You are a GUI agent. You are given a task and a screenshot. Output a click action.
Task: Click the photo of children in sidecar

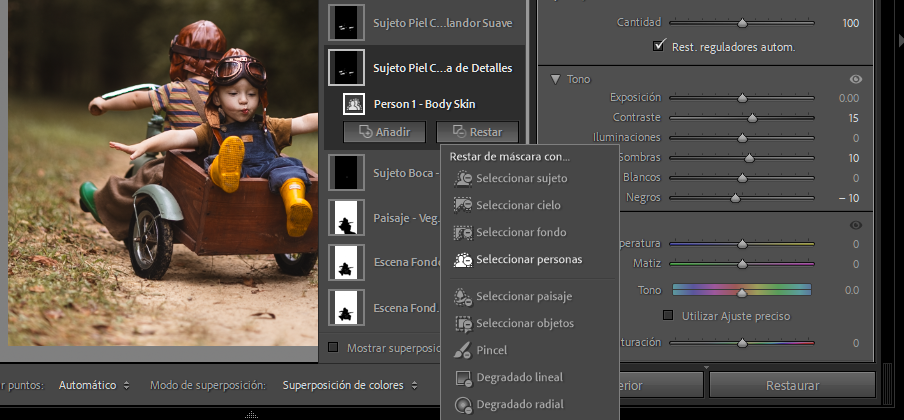click(163, 172)
